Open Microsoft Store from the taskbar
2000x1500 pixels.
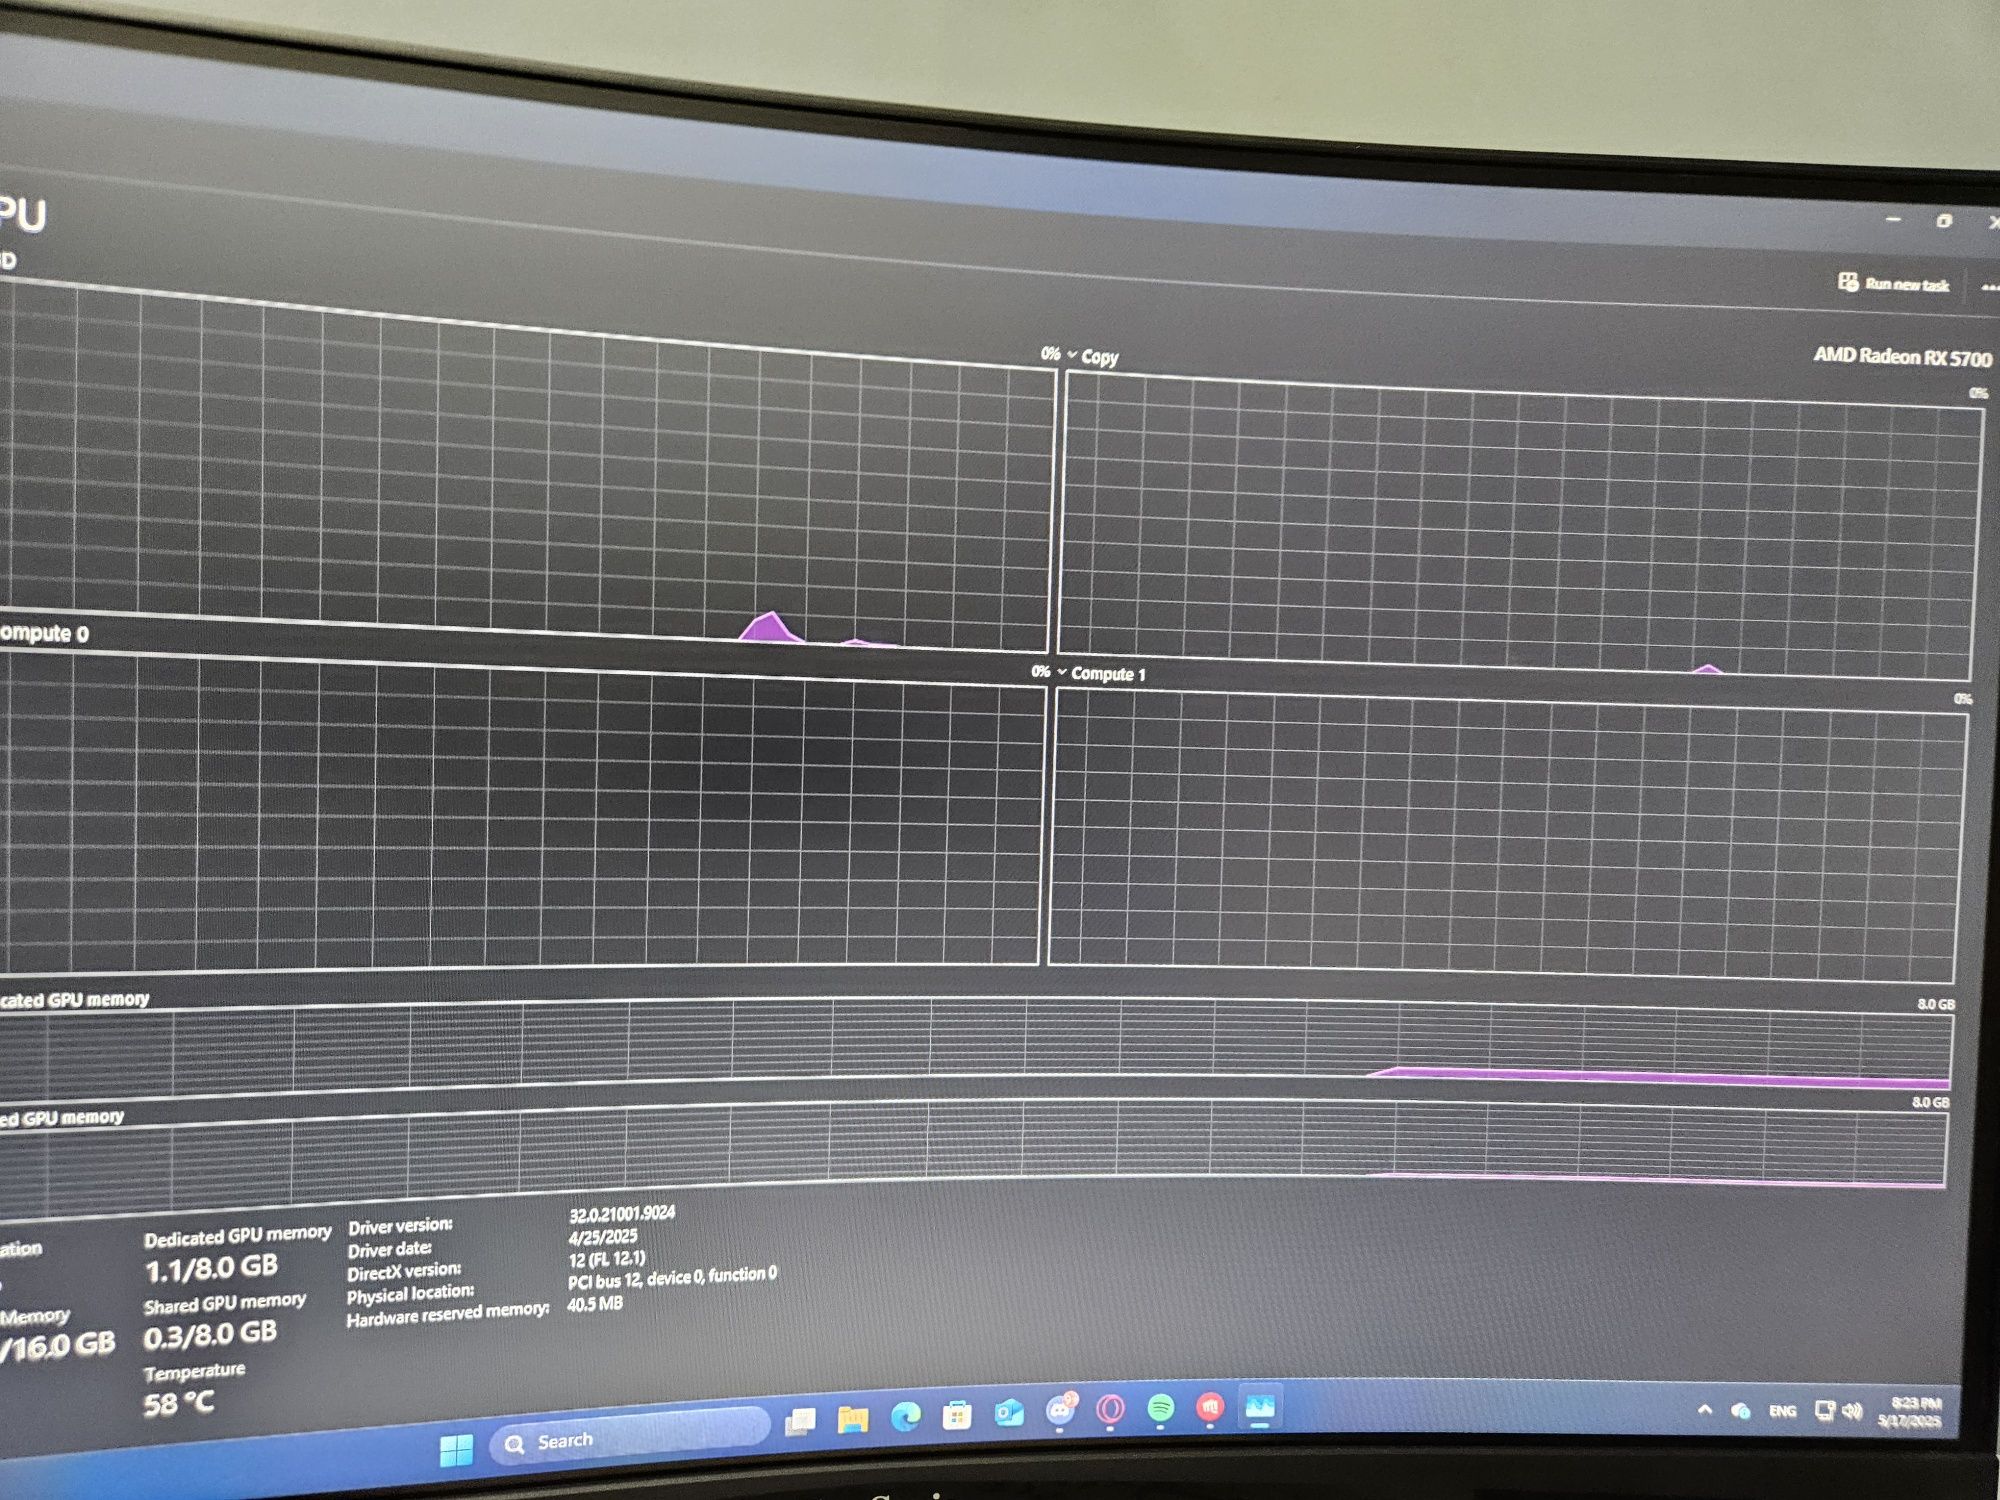pos(957,1415)
